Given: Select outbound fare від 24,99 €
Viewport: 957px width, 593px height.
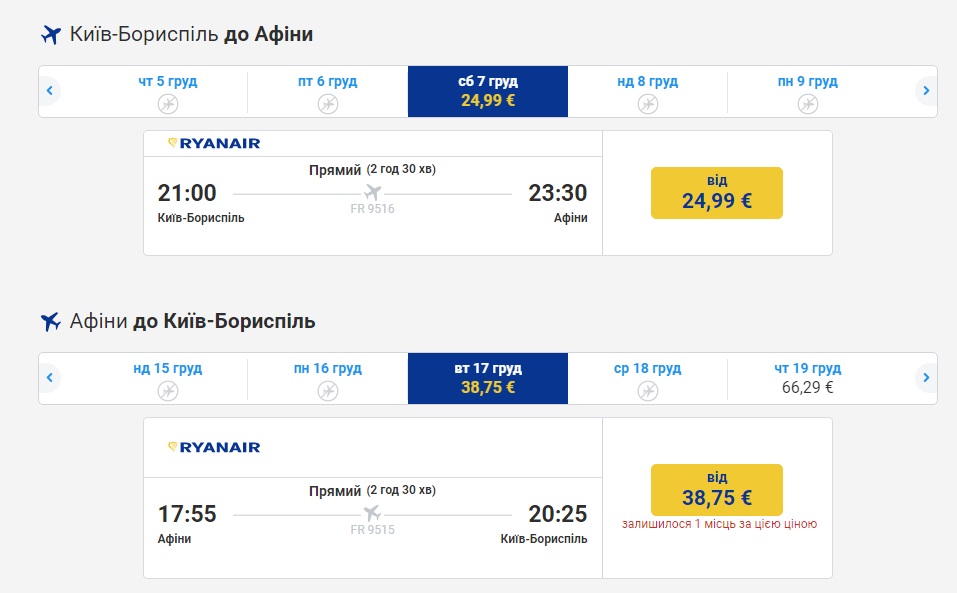Looking at the screenshot, I should 716,193.
